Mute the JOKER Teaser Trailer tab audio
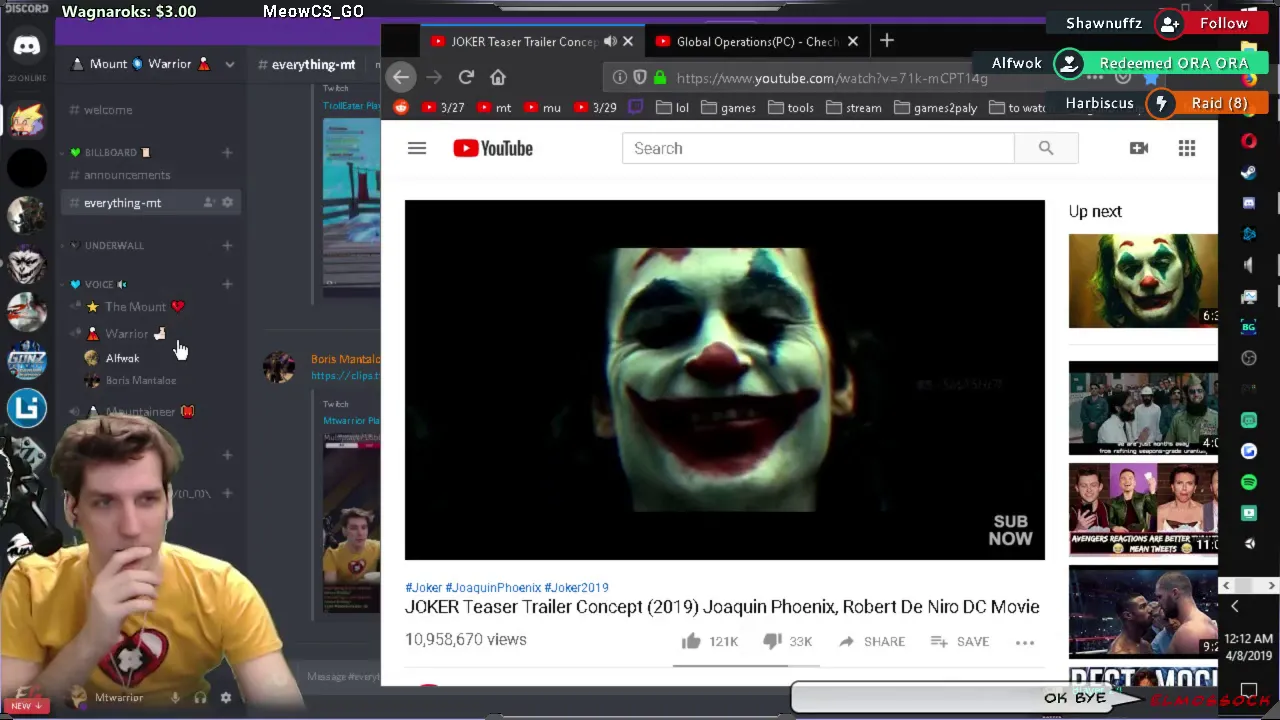 click(x=609, y=41)
